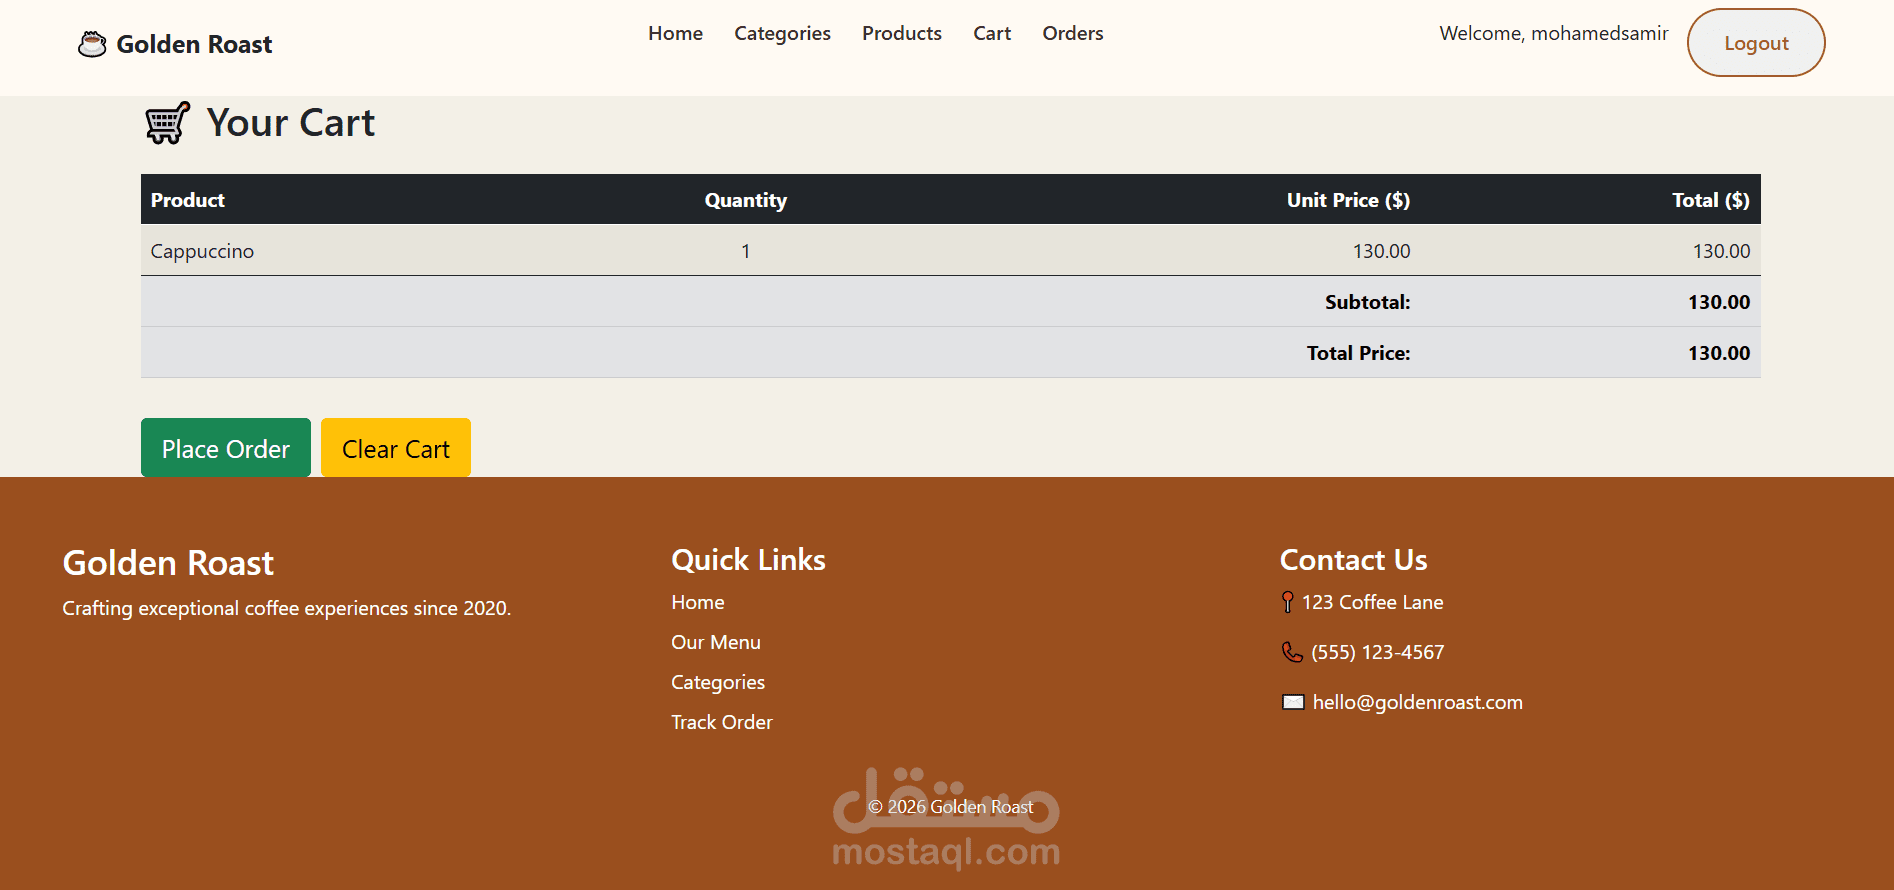Empty the cart with Clear Cart button
Screen dimensions: 1894x890
coord(396,448)
